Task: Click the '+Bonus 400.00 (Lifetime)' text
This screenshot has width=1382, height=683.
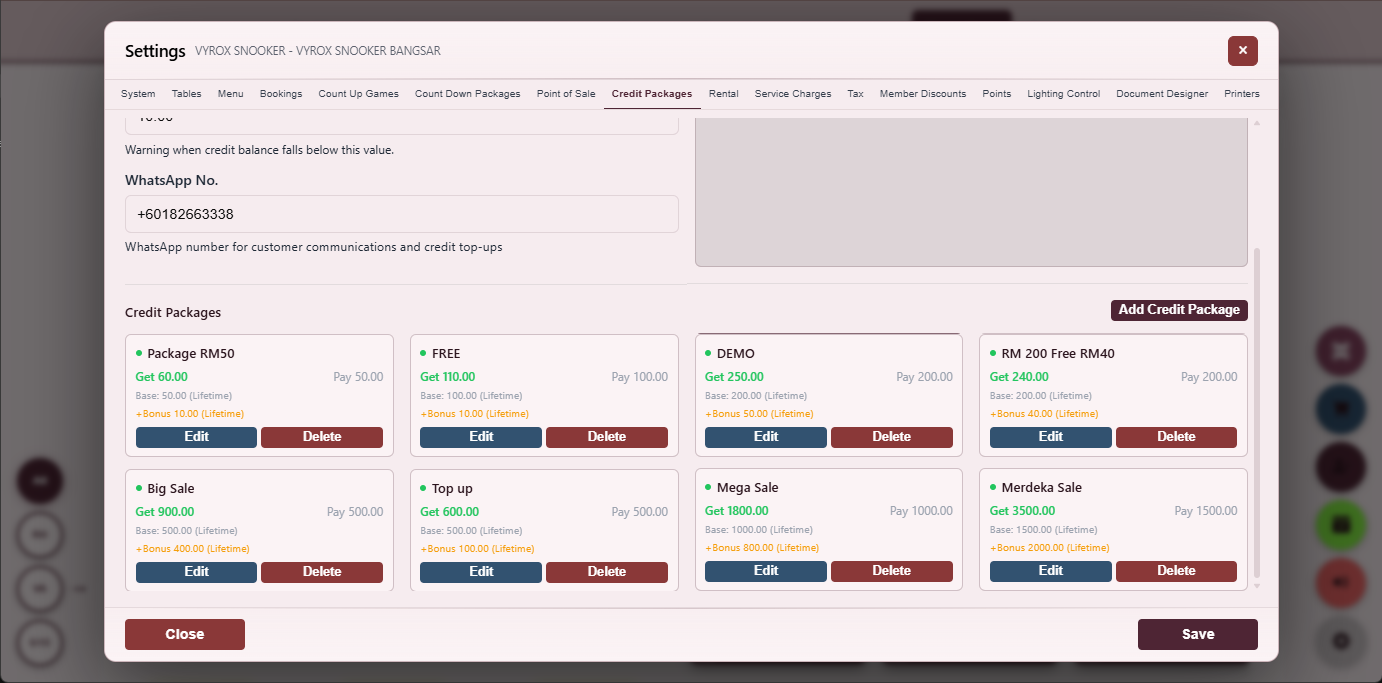Action: point(193,549)
